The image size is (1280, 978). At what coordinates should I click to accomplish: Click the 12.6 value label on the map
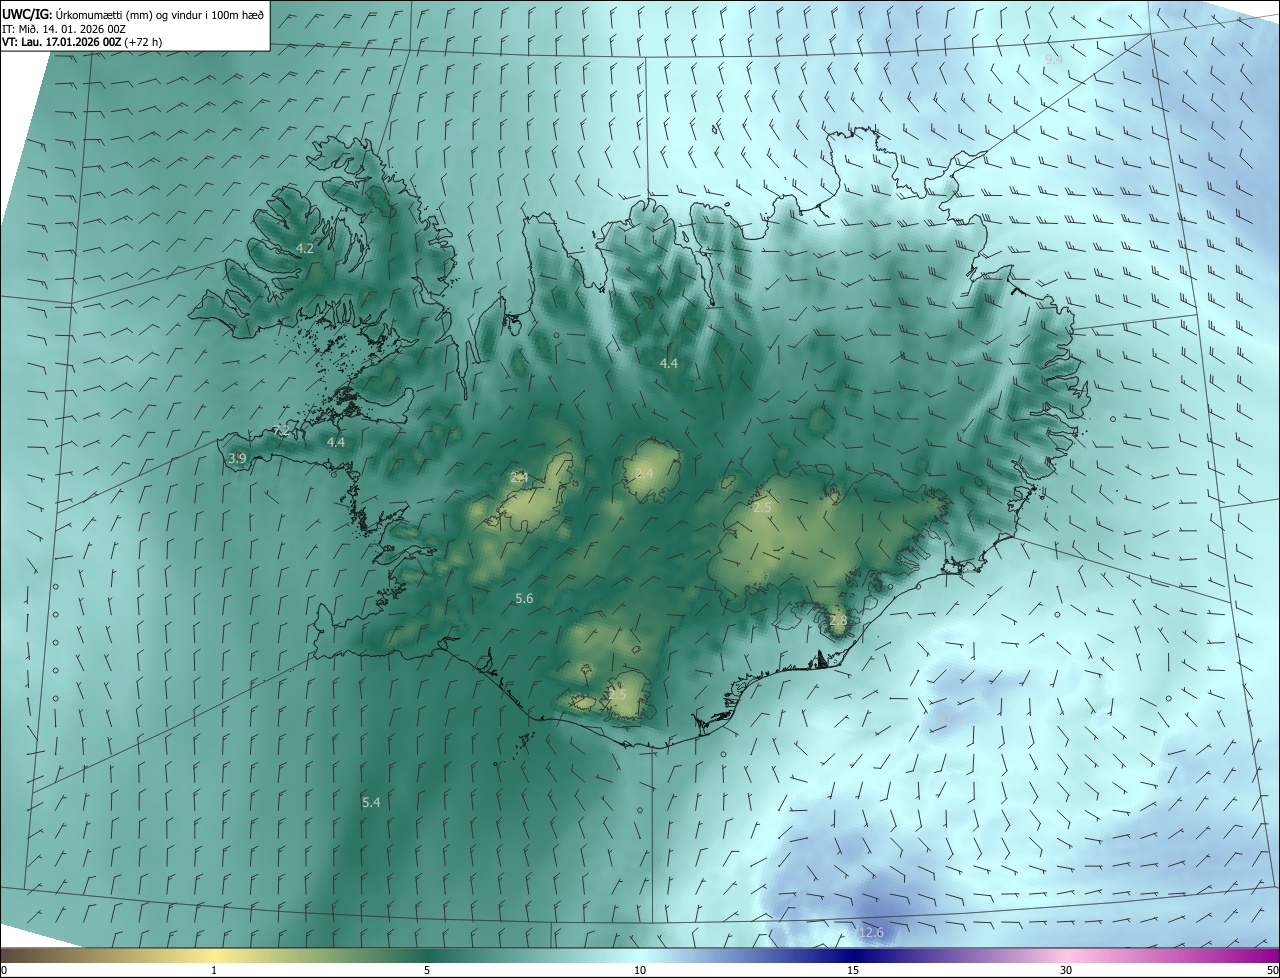(871, 932)
